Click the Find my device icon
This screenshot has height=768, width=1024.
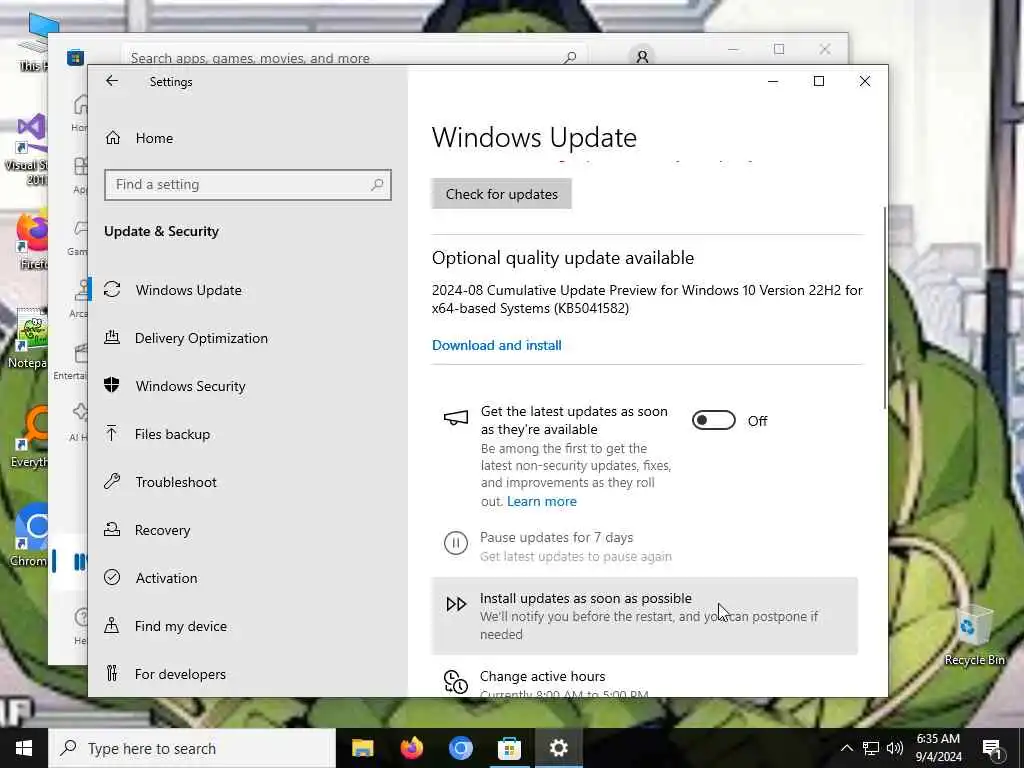(x=112, y=626)
